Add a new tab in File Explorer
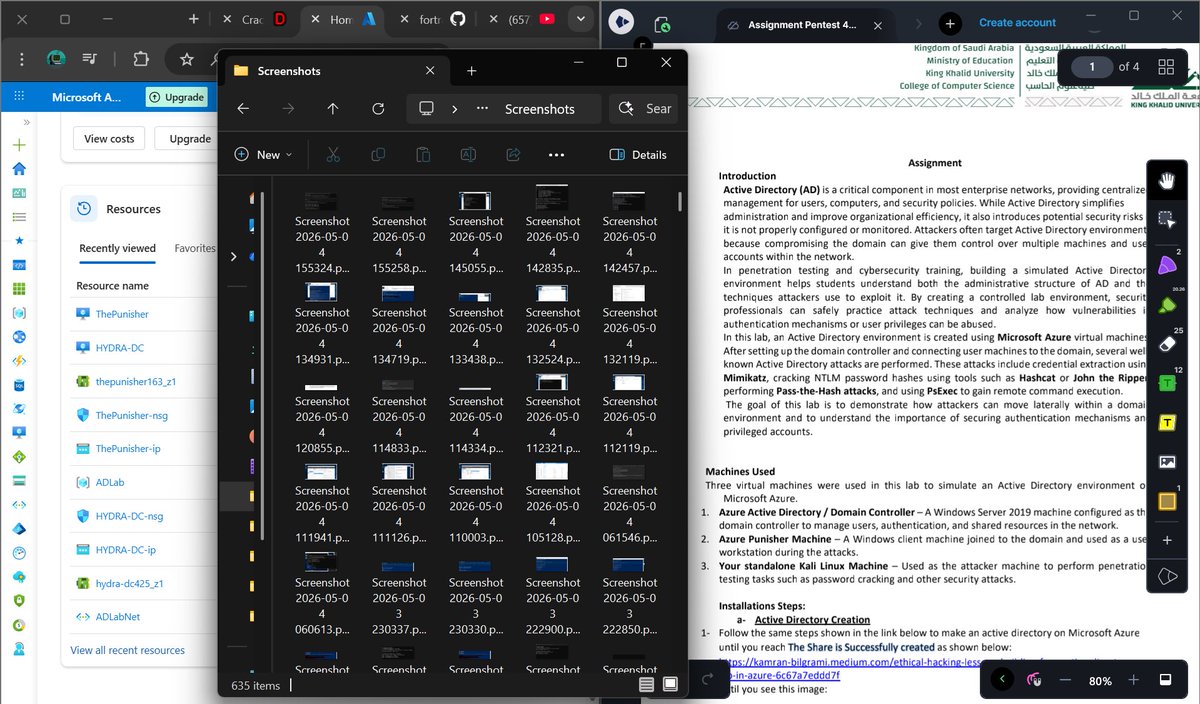Image resolution: width=1200 pixels, height=704 pixels. point(471,71)
